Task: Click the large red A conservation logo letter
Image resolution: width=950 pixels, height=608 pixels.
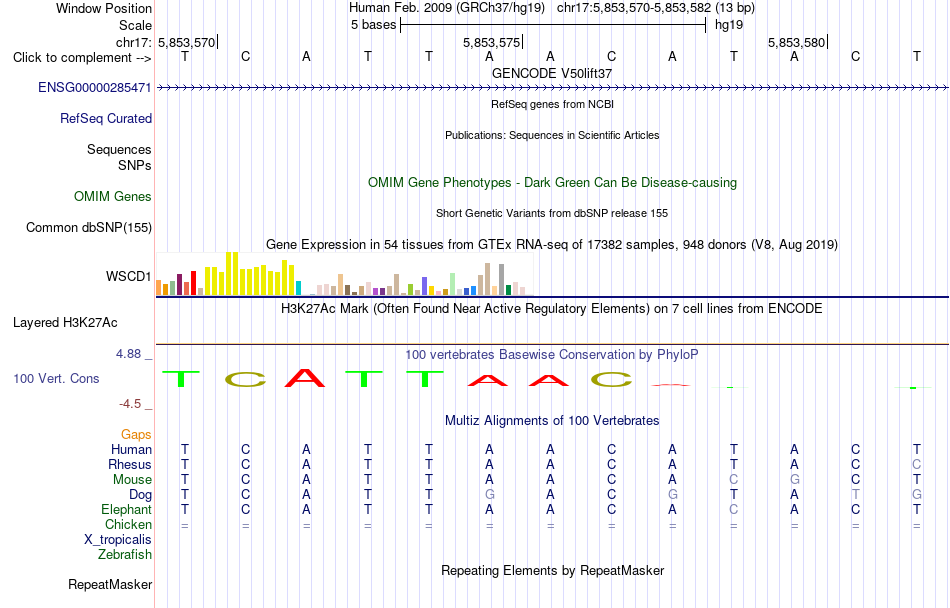Action: pos(305,378)
